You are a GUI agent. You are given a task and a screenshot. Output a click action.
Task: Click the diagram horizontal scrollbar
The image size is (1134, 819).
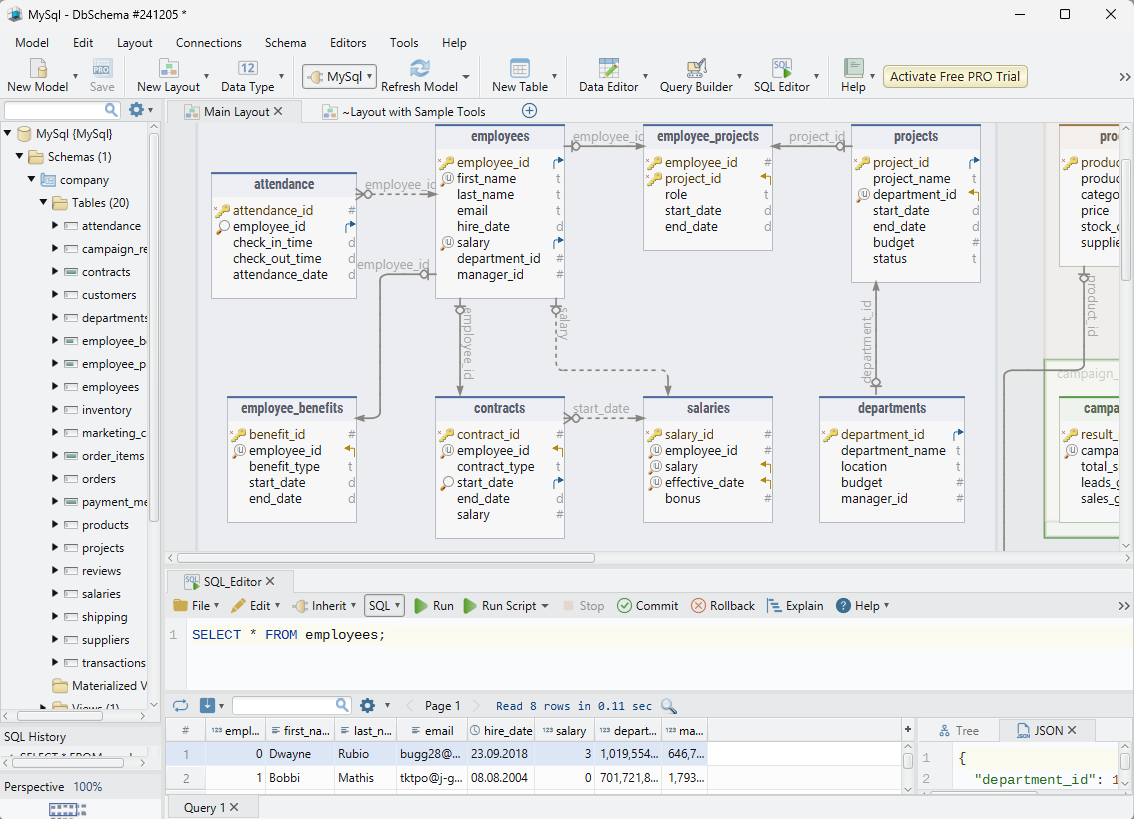tap(385, 558)
